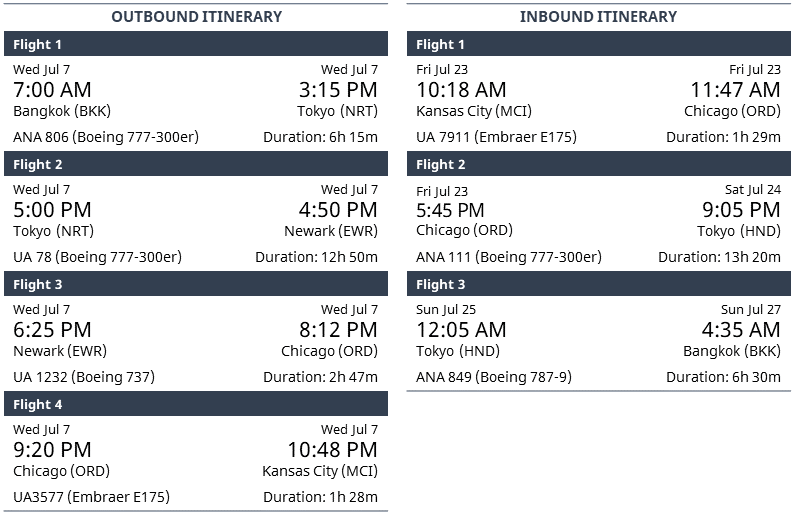Select the inbound Flight 3 header bar
Image resolution: width=794 pixels, height=514 pixels.
pyautogui.click(x=598, y=284)
